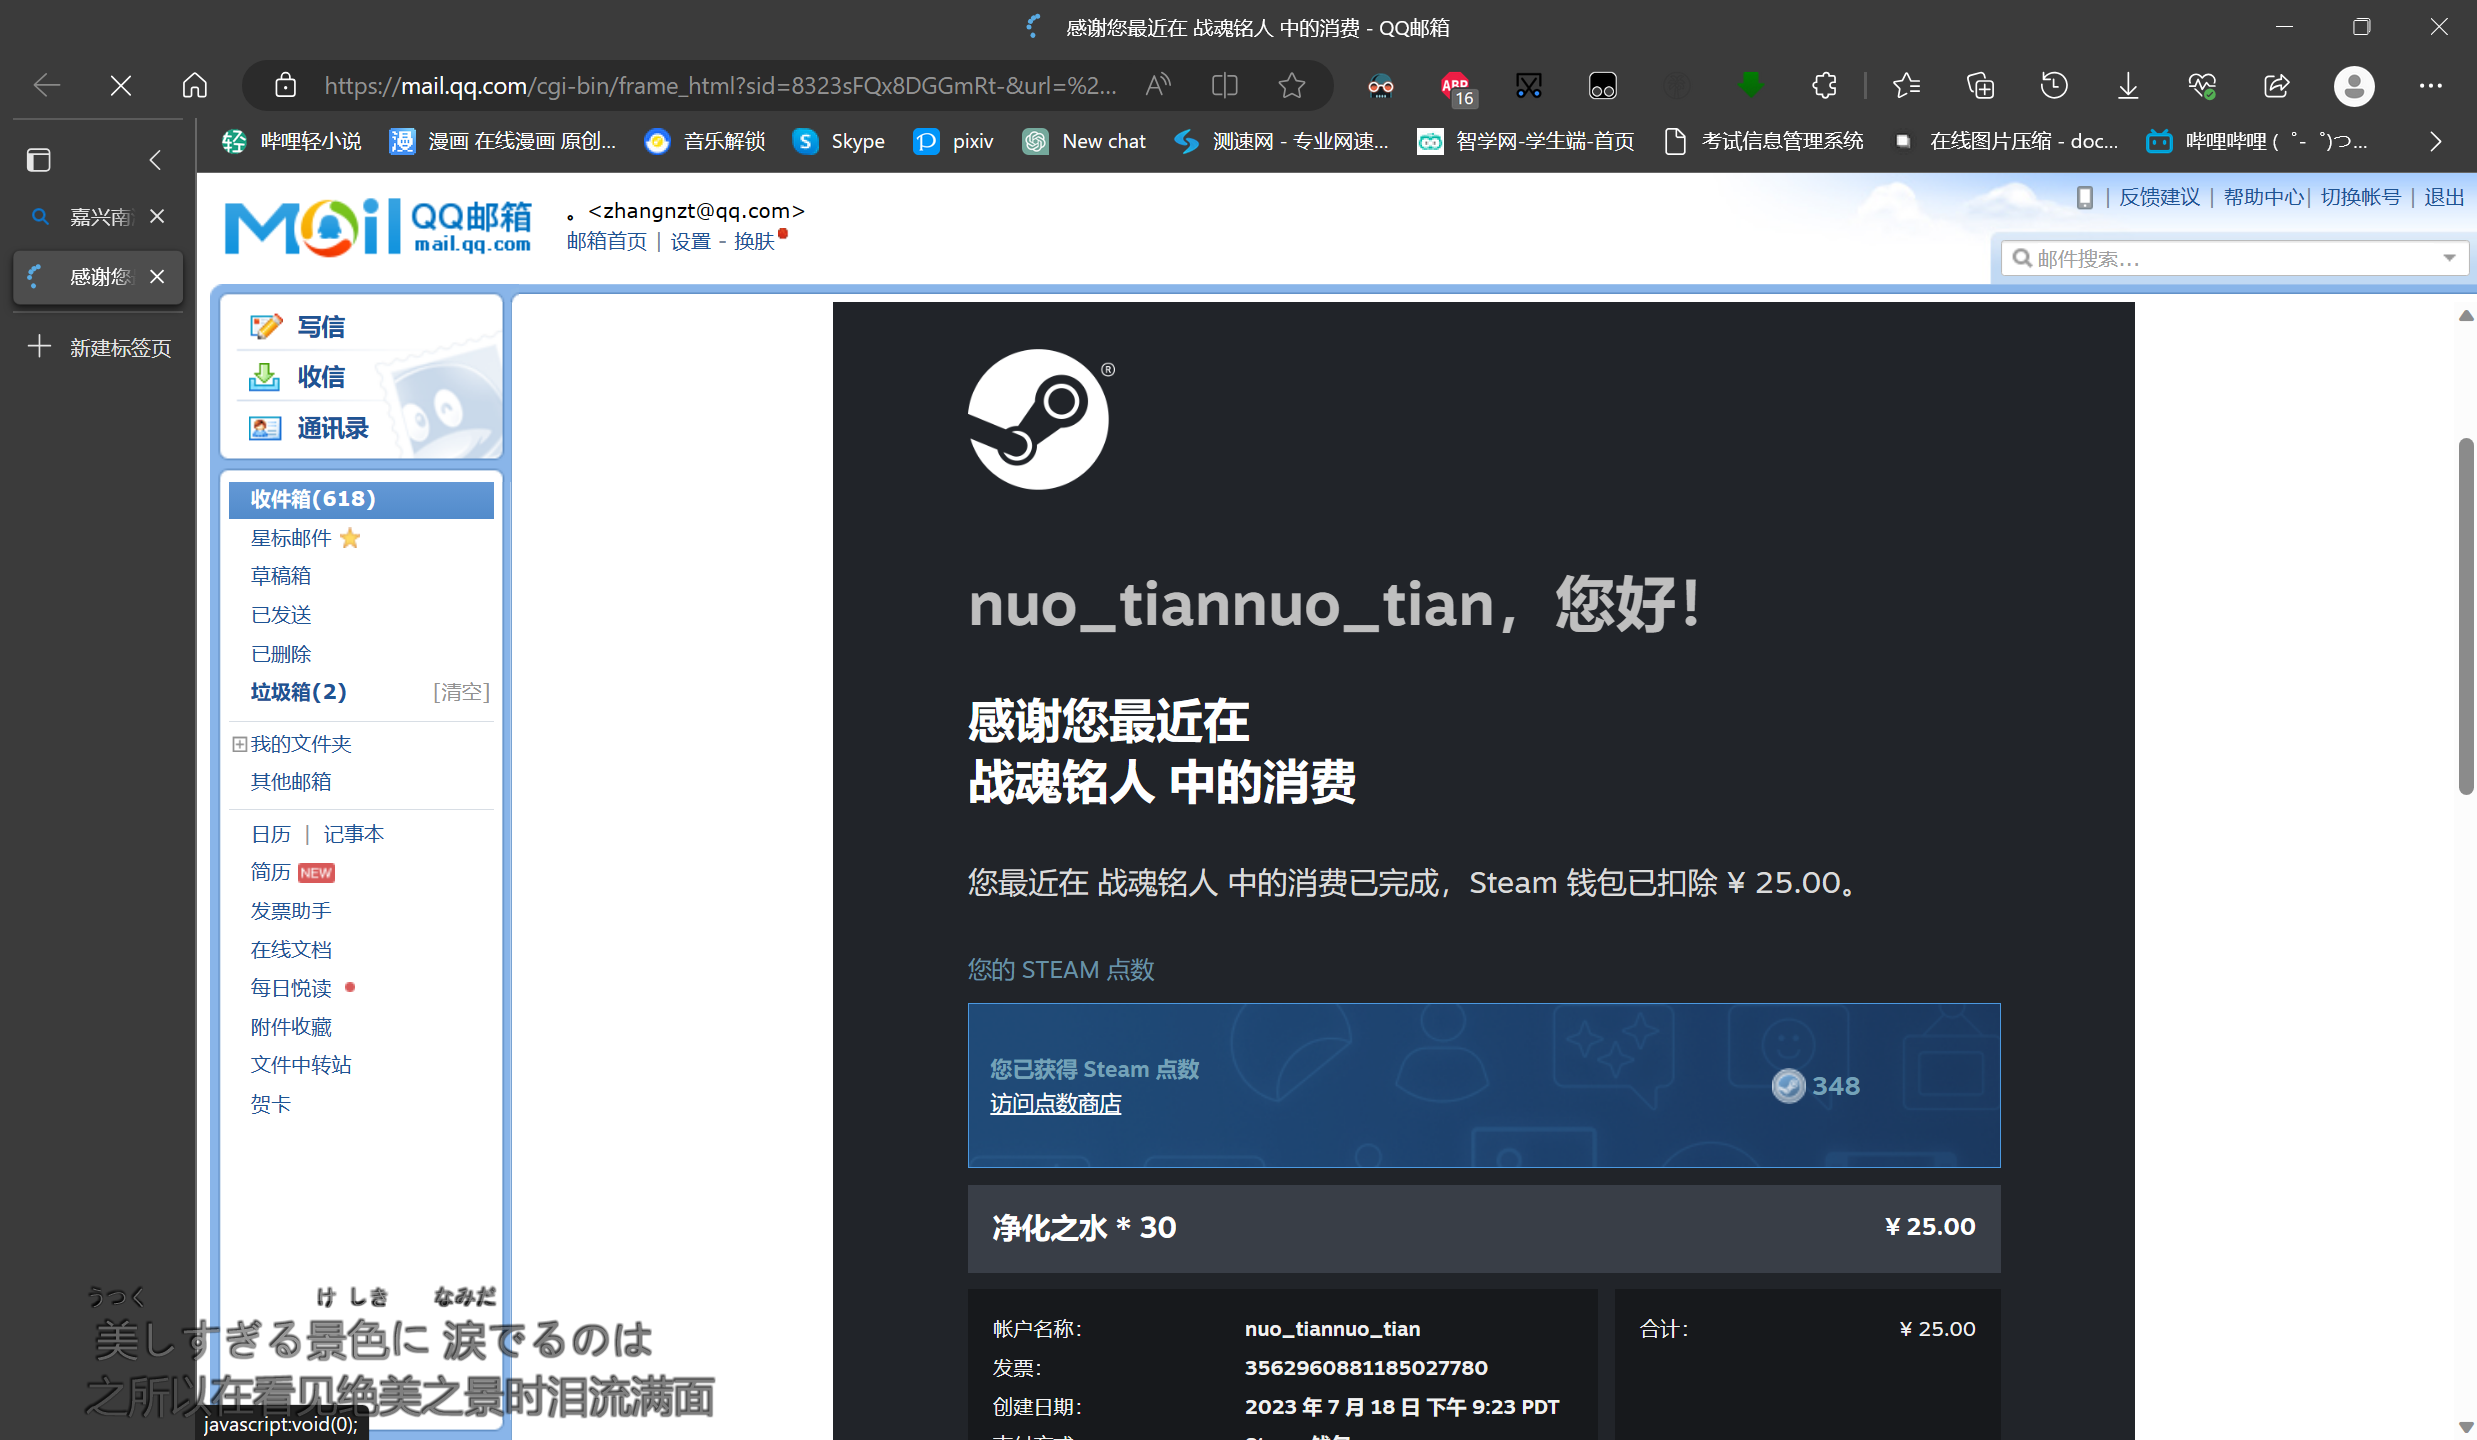Star this page as a favorite
This screenshot has width=2477, height=1440.
tap(1292, 86)
